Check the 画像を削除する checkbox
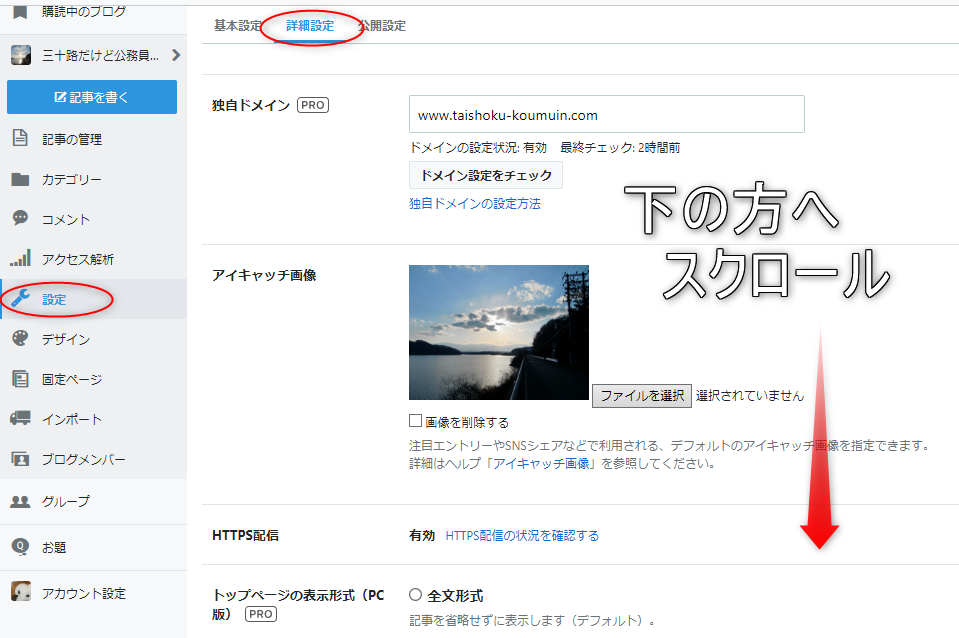Image resolution: width=959 pixels, height=638 pixels. coord(415,421)
